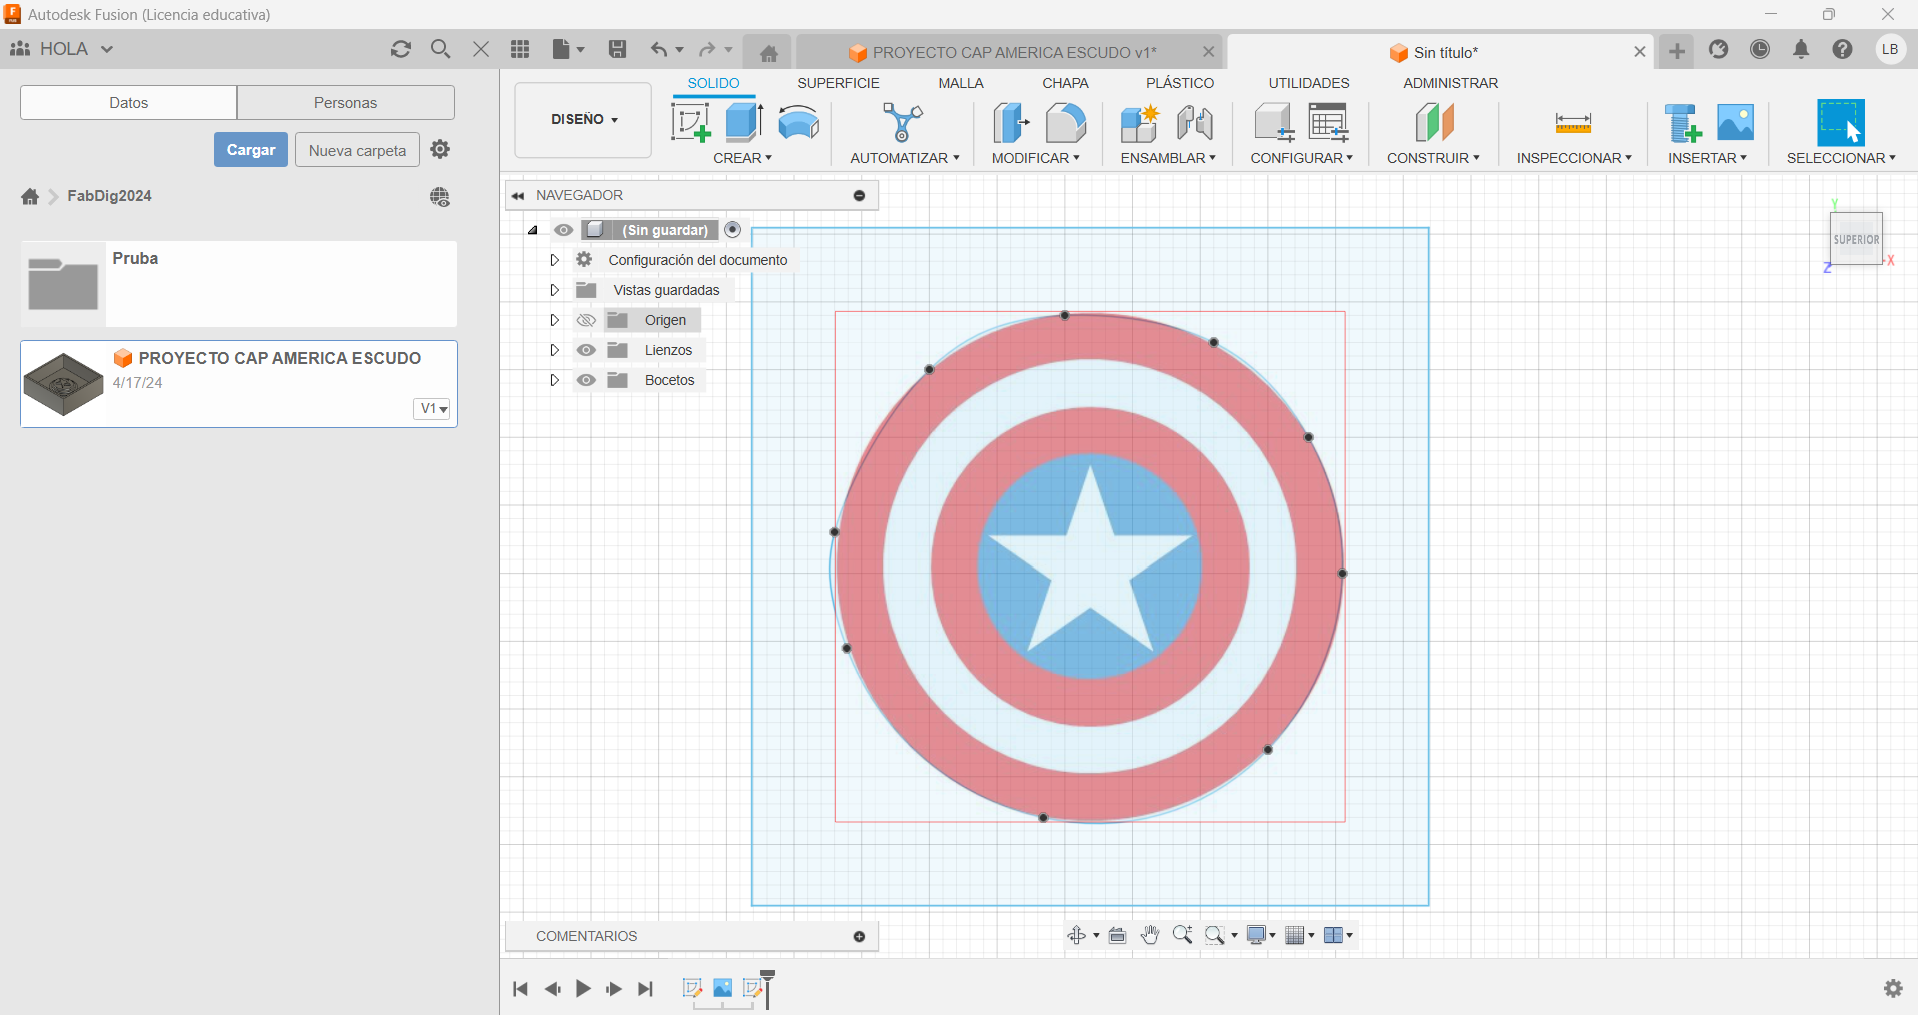
Task: Activate the Select tool icon
Action: pyautogui.click(x=1841, y=123)
